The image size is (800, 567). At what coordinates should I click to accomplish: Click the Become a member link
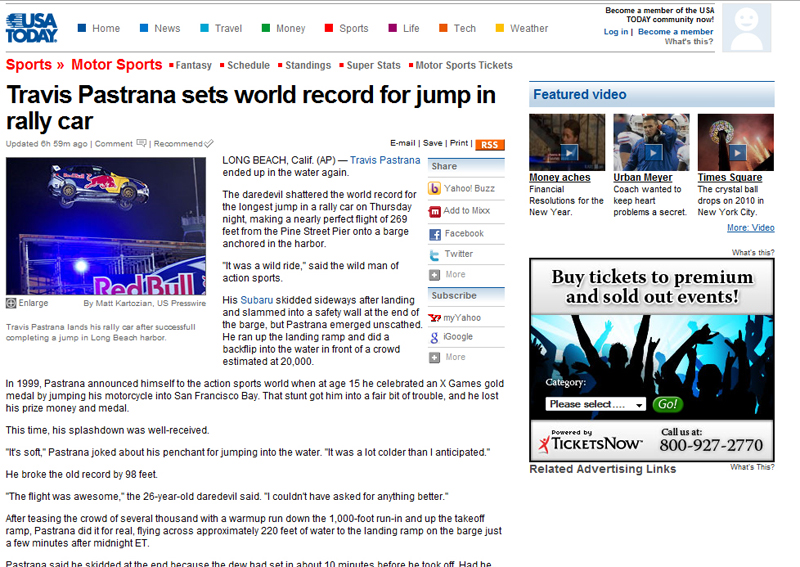tap(676, 32)
